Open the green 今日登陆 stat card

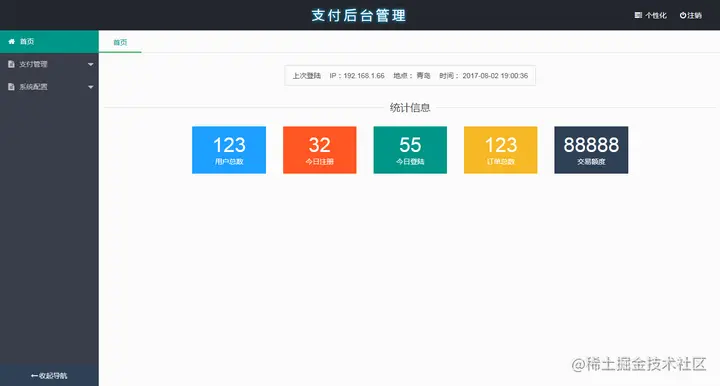tap(410, 150)
